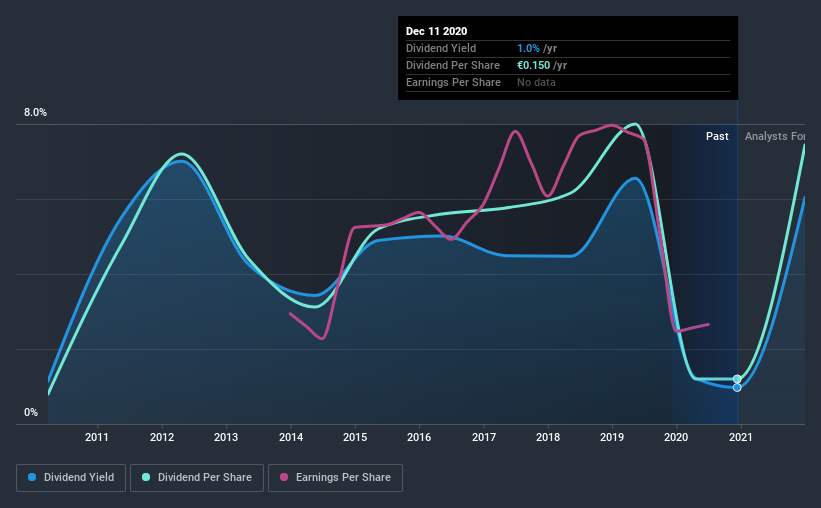Click the 2016 x-axis label
821x508 pixels.
[419, 437]
